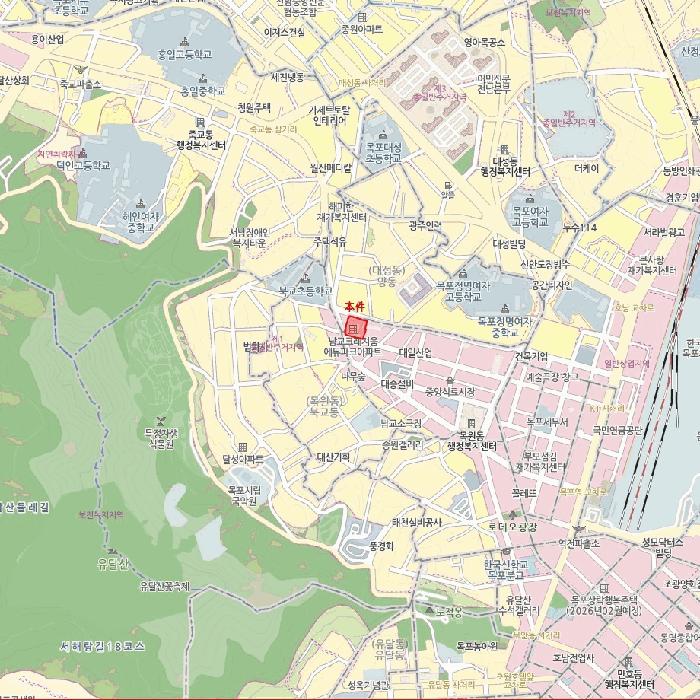The height and width of the screenshot is (700, 700).
Task: Click the 북교초등학교 label
Action: click(x=305, y=291)
